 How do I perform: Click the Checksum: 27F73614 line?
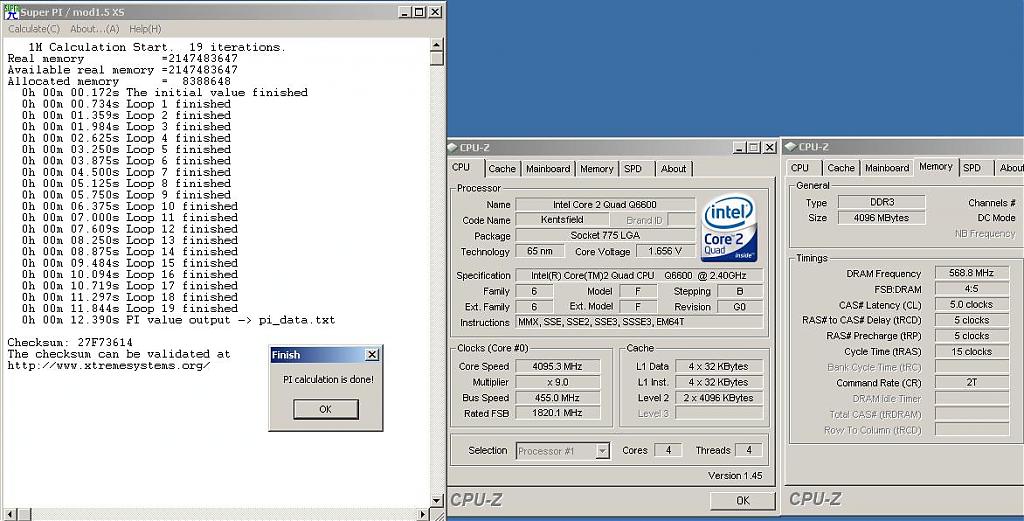(70, 343)
